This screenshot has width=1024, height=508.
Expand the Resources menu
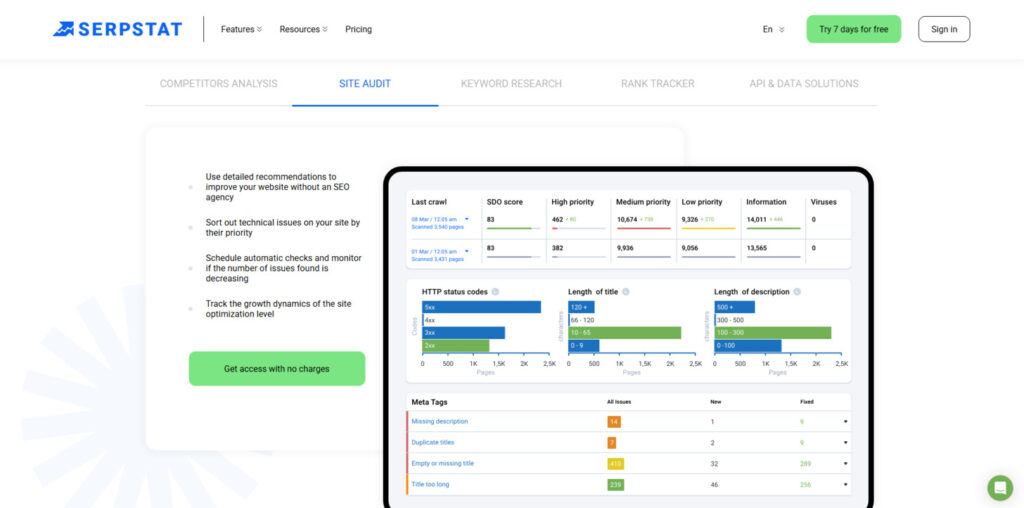[x=304, y=29]
